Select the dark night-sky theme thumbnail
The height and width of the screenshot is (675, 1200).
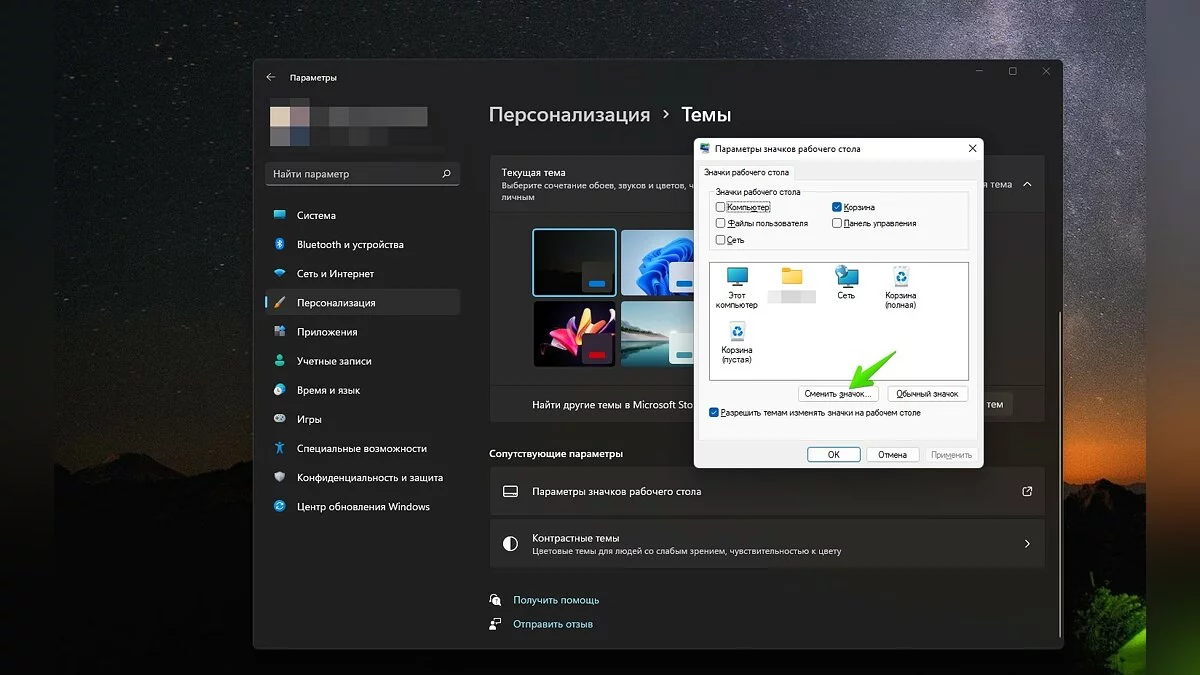pos(574,262)
